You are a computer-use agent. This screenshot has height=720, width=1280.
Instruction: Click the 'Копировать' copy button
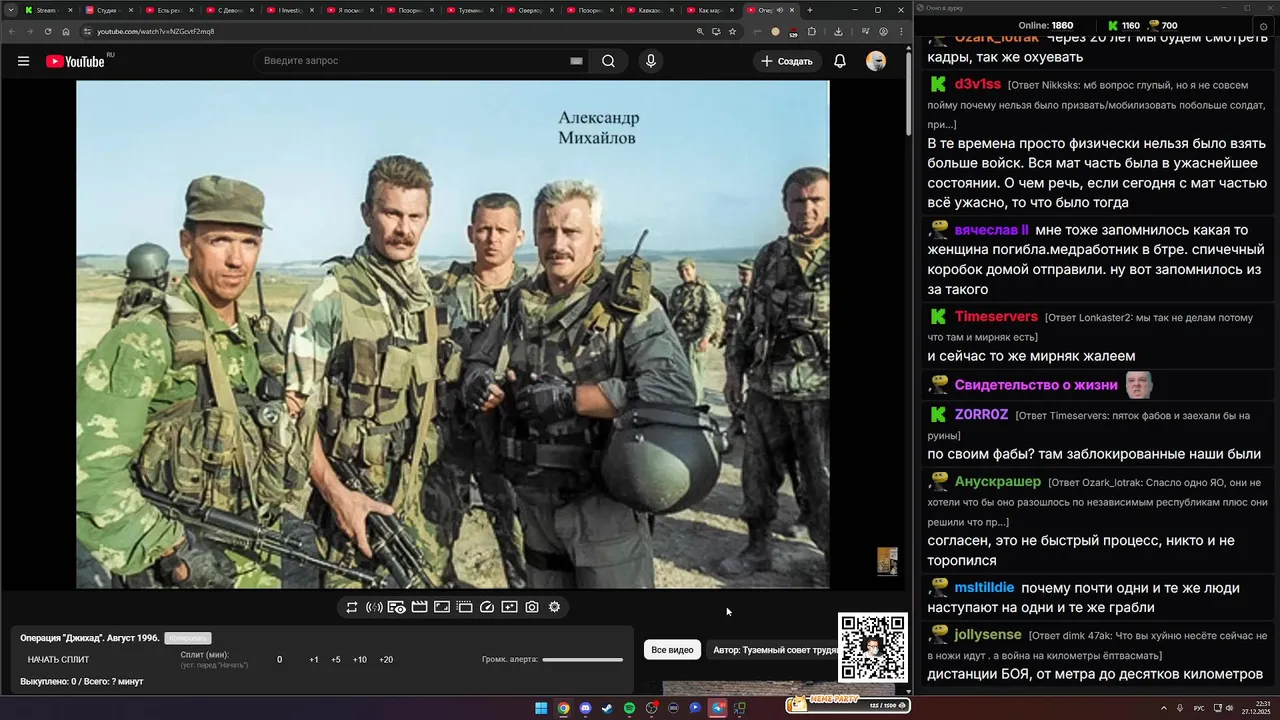(188, 638)
